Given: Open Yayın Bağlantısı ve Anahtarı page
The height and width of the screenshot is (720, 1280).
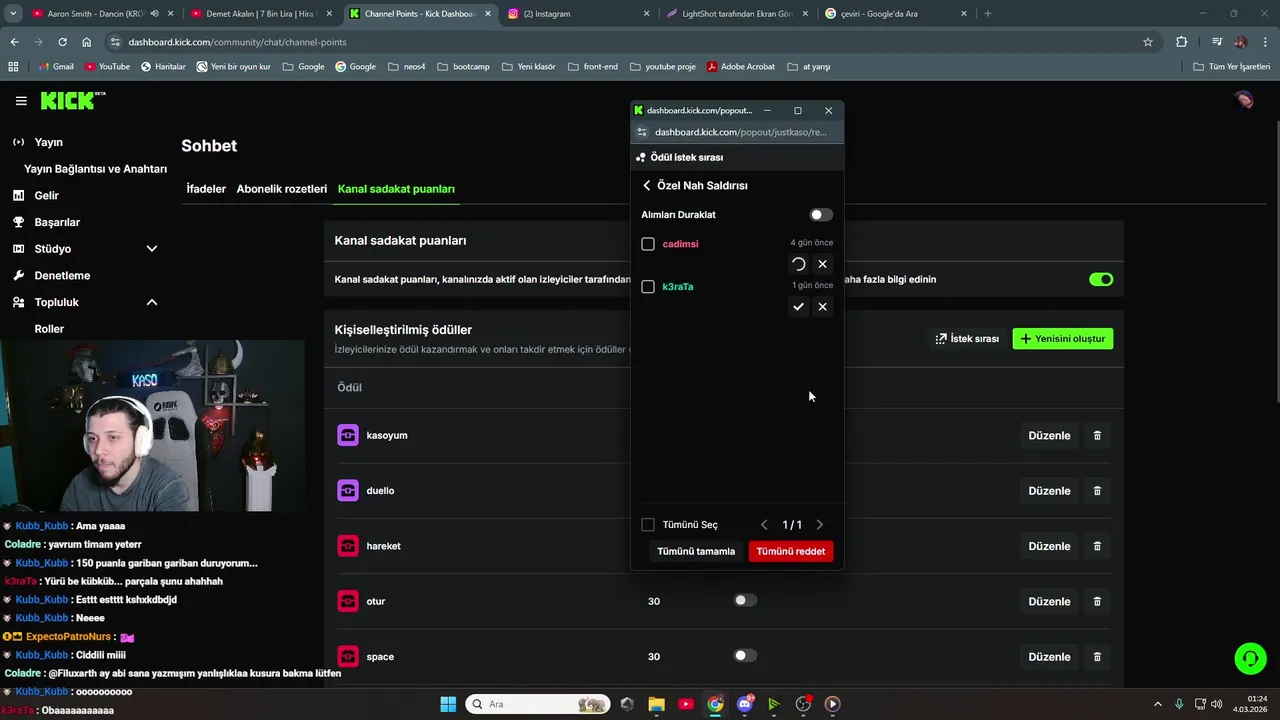Looking at the screenshot, I should click(95, 169).
